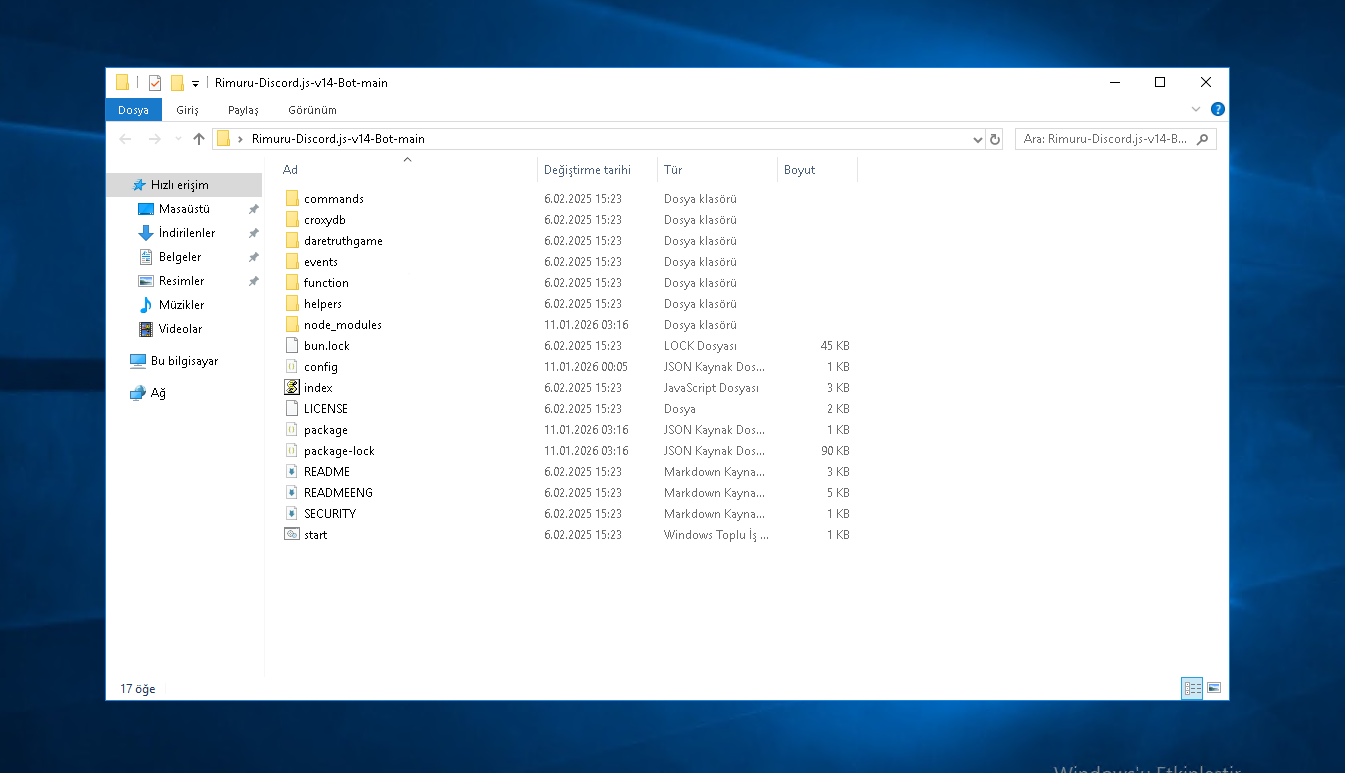Viewport: 1345px width, 773px height.
Task: Click the pin icon next to Resimler
Action: coord(253,281)
